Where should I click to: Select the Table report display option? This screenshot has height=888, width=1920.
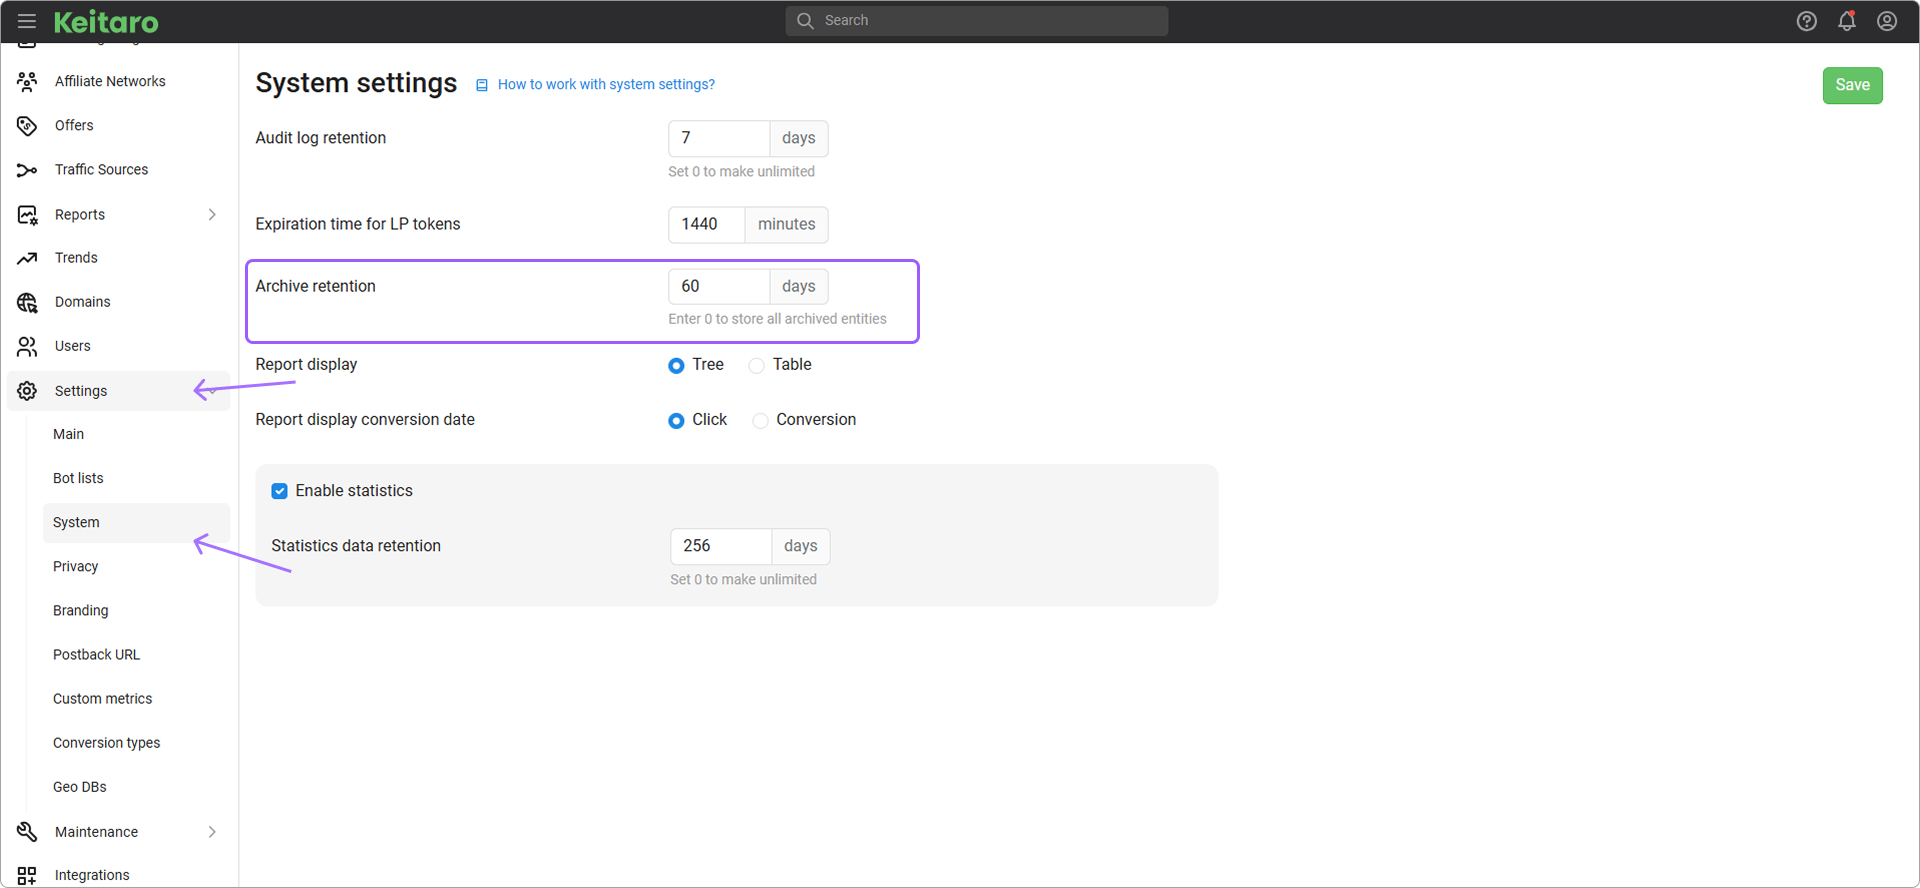click(757, 366)
